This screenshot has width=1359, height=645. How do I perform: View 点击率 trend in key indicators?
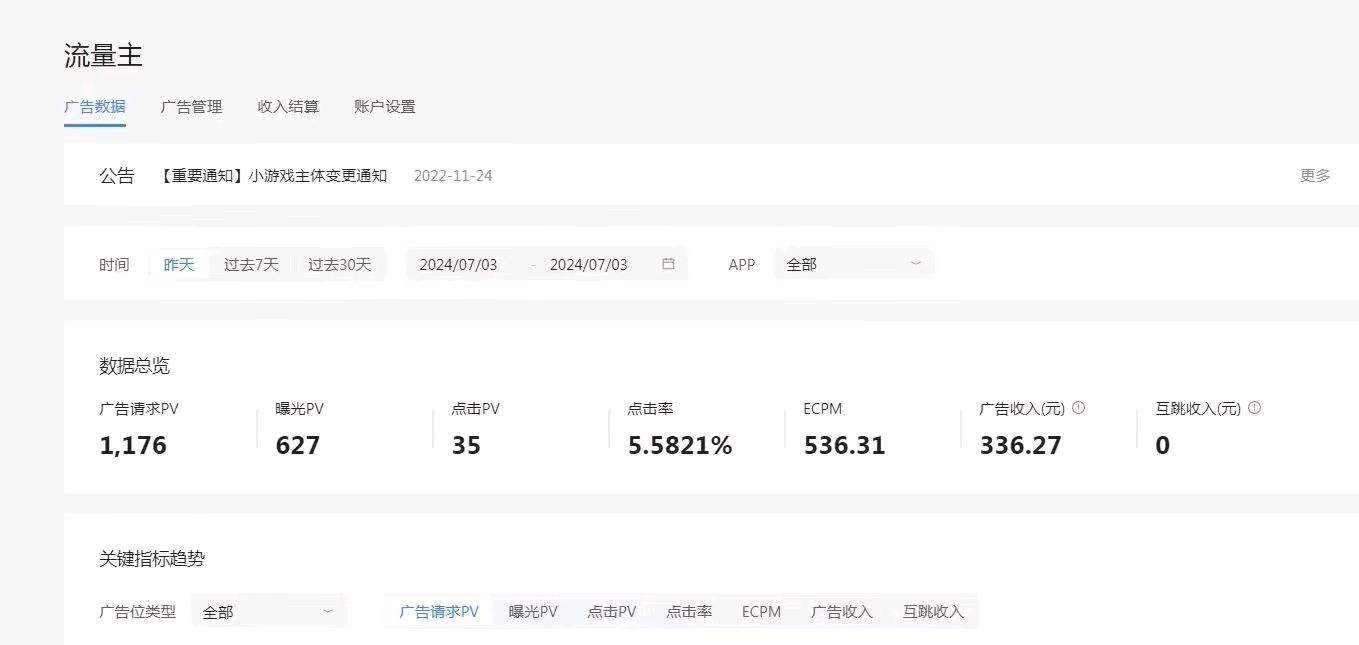coord(687,611)
